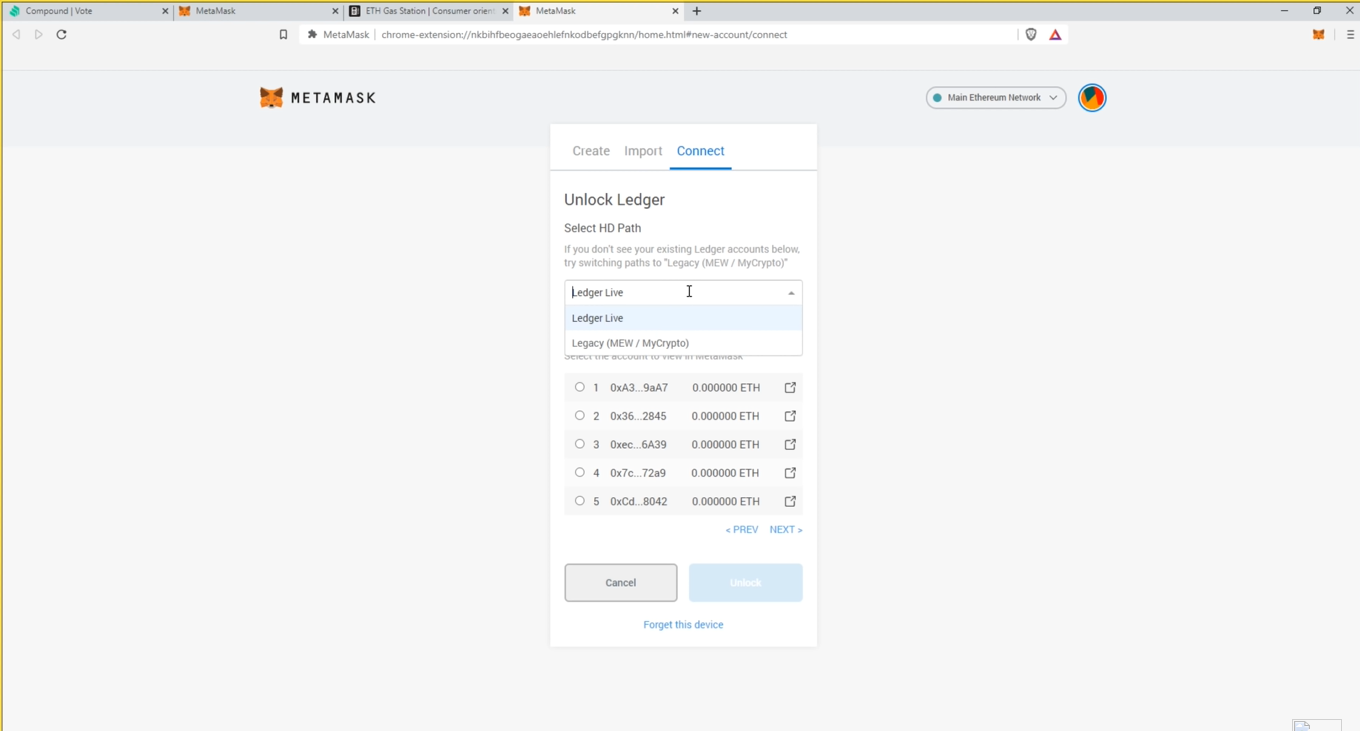Switch to ETH Gas Station browser tab
This screenshot has height=731, width=1360.
(x=428, y=11)
